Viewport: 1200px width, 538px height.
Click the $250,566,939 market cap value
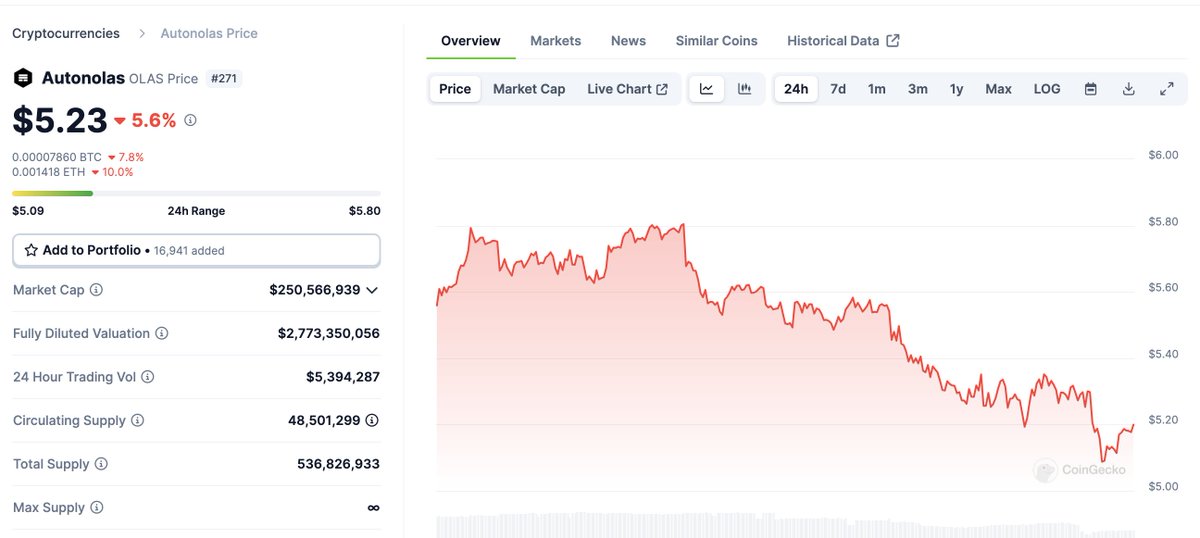(x=315, y=290)
